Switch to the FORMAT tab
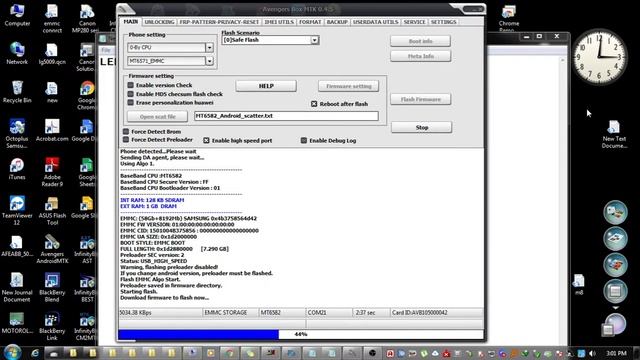Screen dimensions: 640x360 point(310,22)
